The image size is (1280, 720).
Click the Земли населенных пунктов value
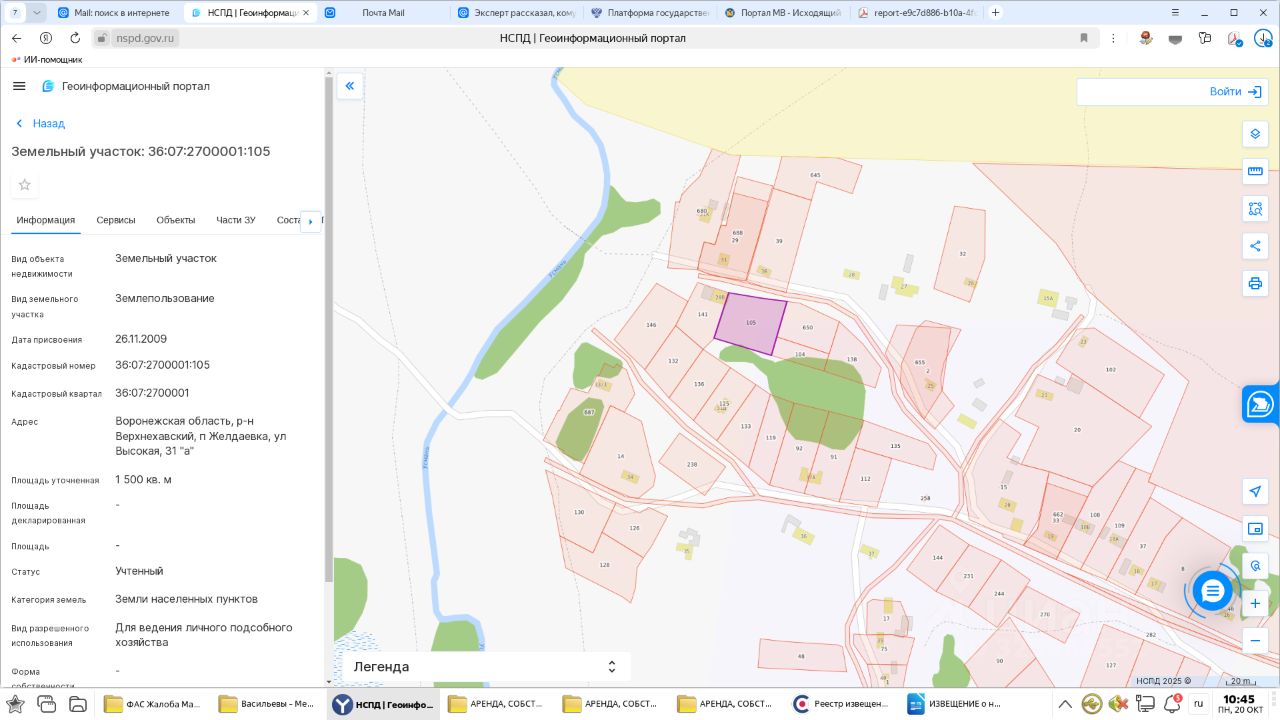[186, 599]
